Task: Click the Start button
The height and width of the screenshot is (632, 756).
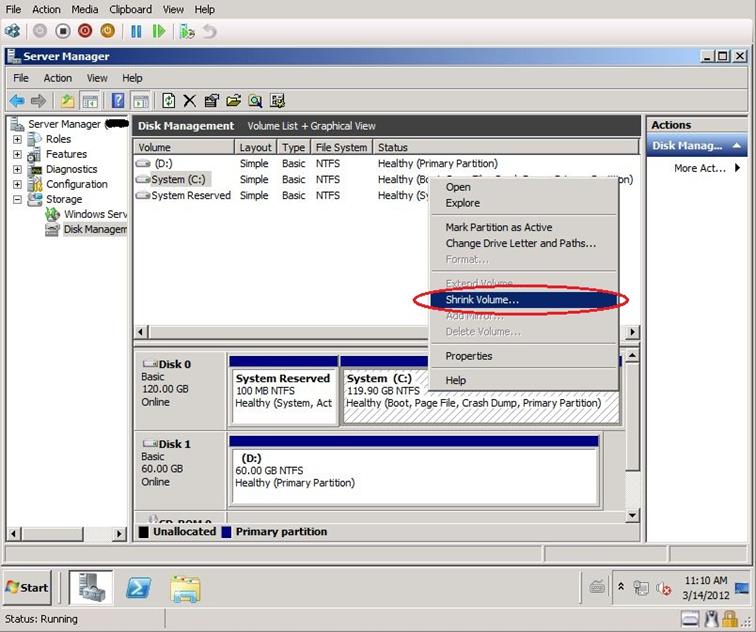Action: click(x=28, y=587)
